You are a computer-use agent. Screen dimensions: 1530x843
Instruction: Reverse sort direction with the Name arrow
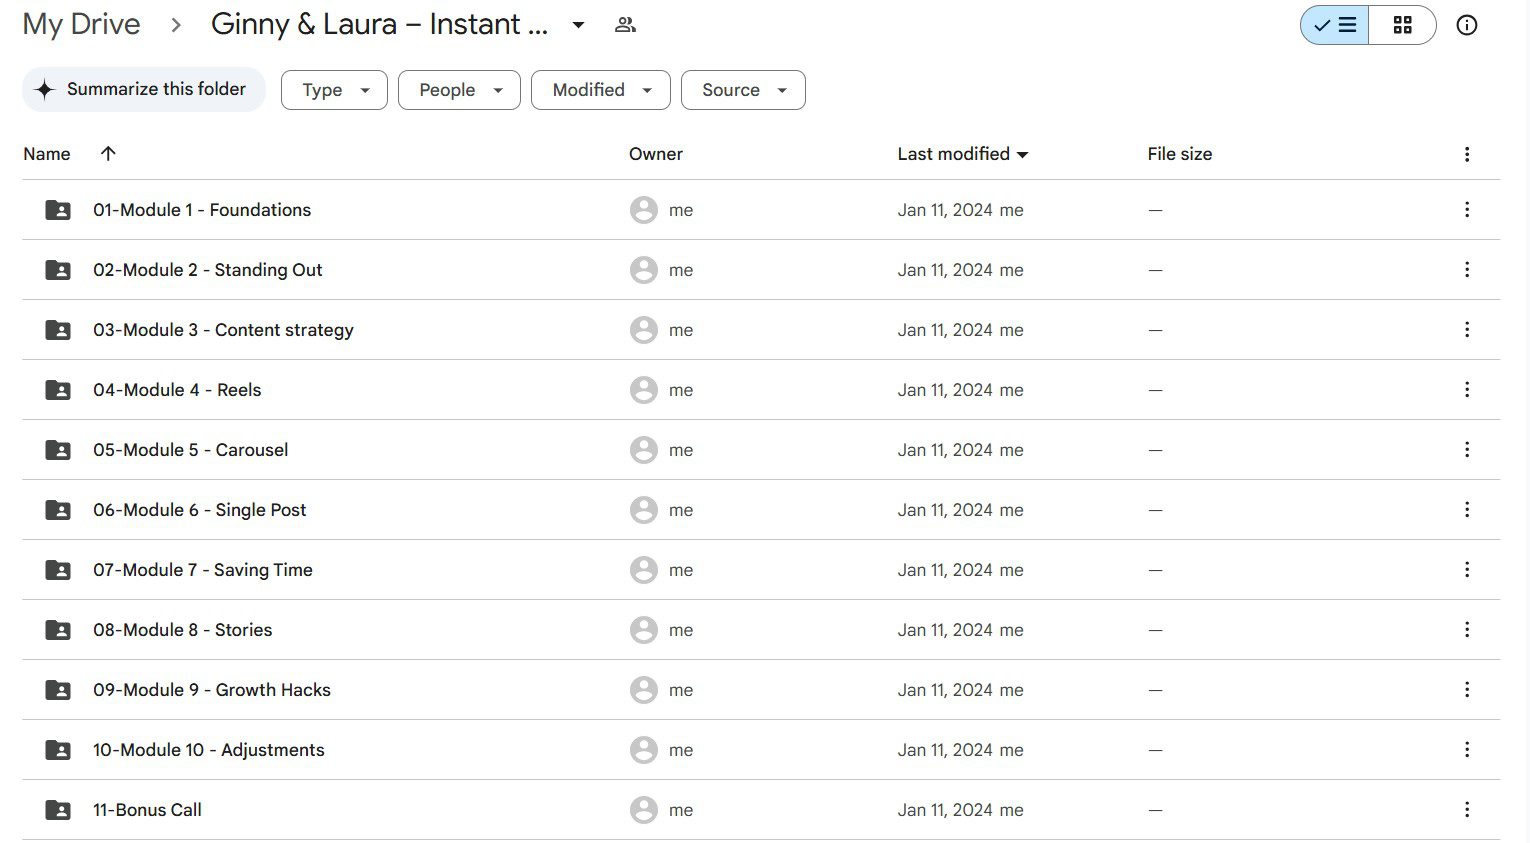click(108, 153)
